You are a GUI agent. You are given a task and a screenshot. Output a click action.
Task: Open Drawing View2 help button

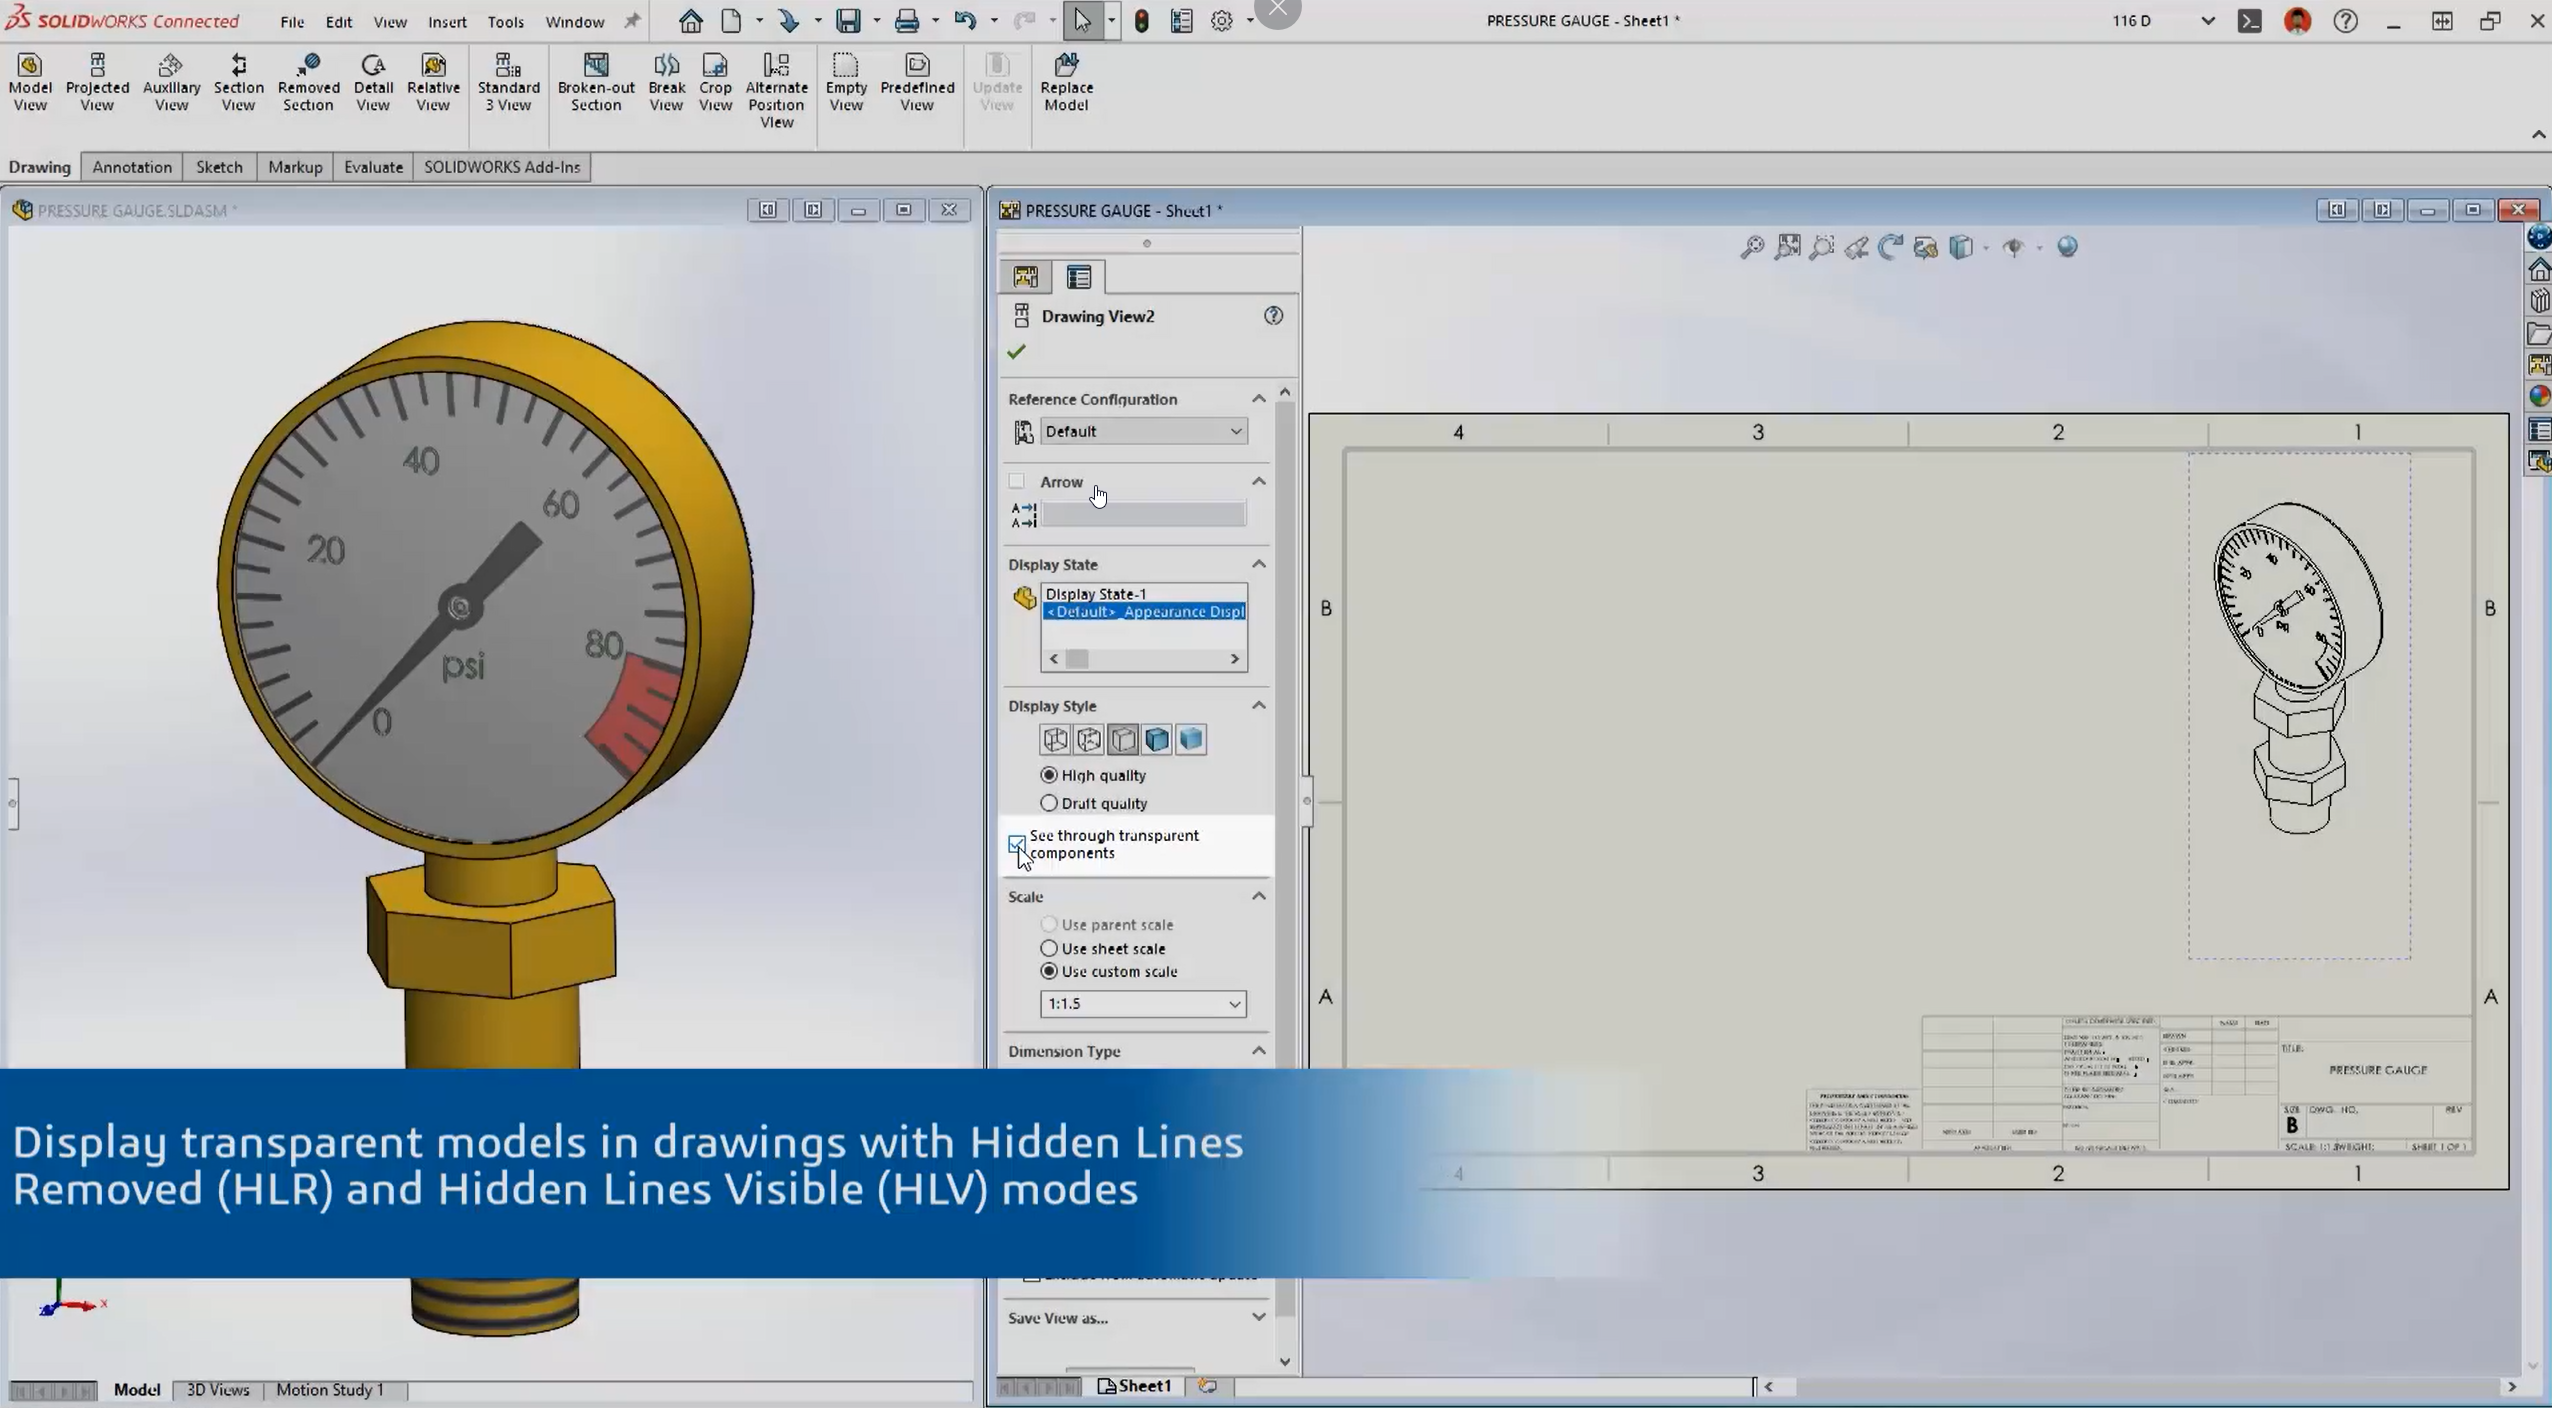click(x=1273, y=316)
